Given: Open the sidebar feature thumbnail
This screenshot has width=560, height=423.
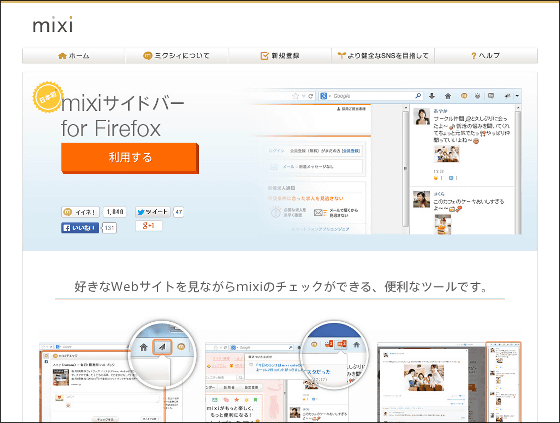Looking at the screenshot, I should [449, 382].
